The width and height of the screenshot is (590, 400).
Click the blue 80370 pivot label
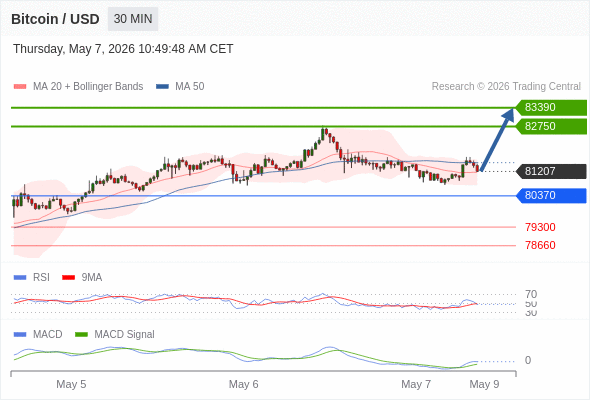click(551, 195)
